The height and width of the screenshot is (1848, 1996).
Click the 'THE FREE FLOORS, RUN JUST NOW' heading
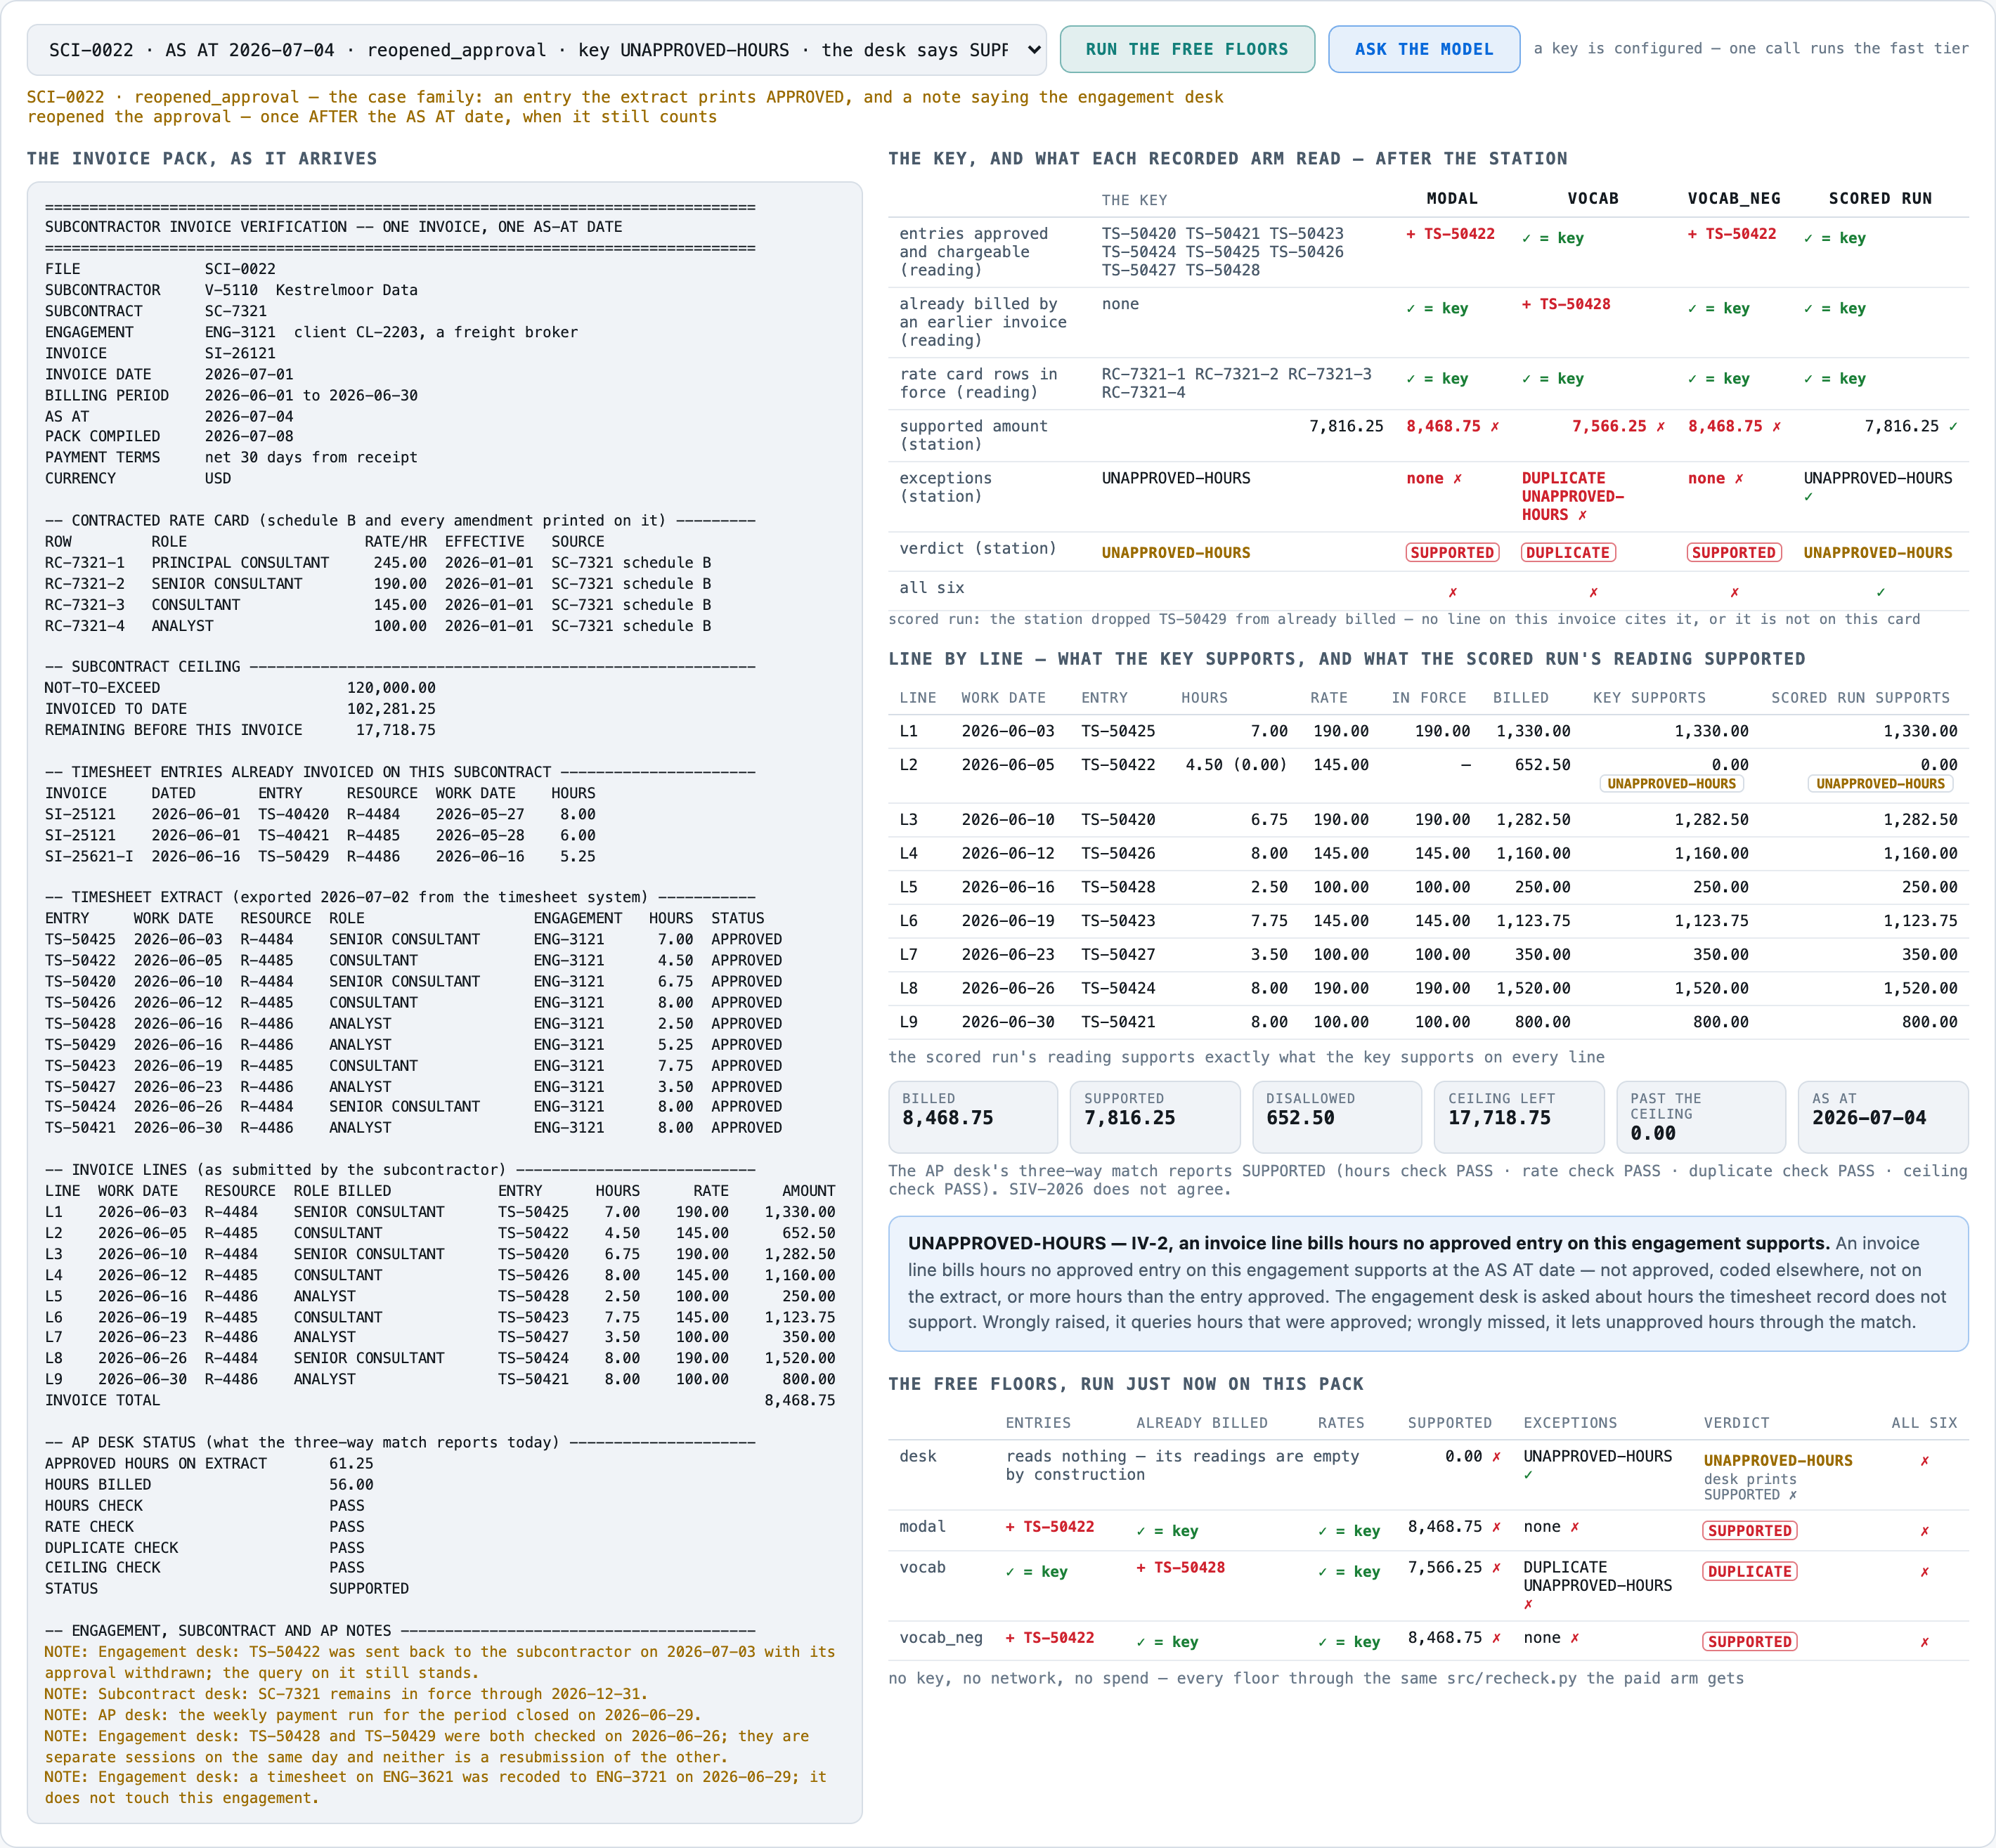pyautogui.click(x=1126, y=1384)
